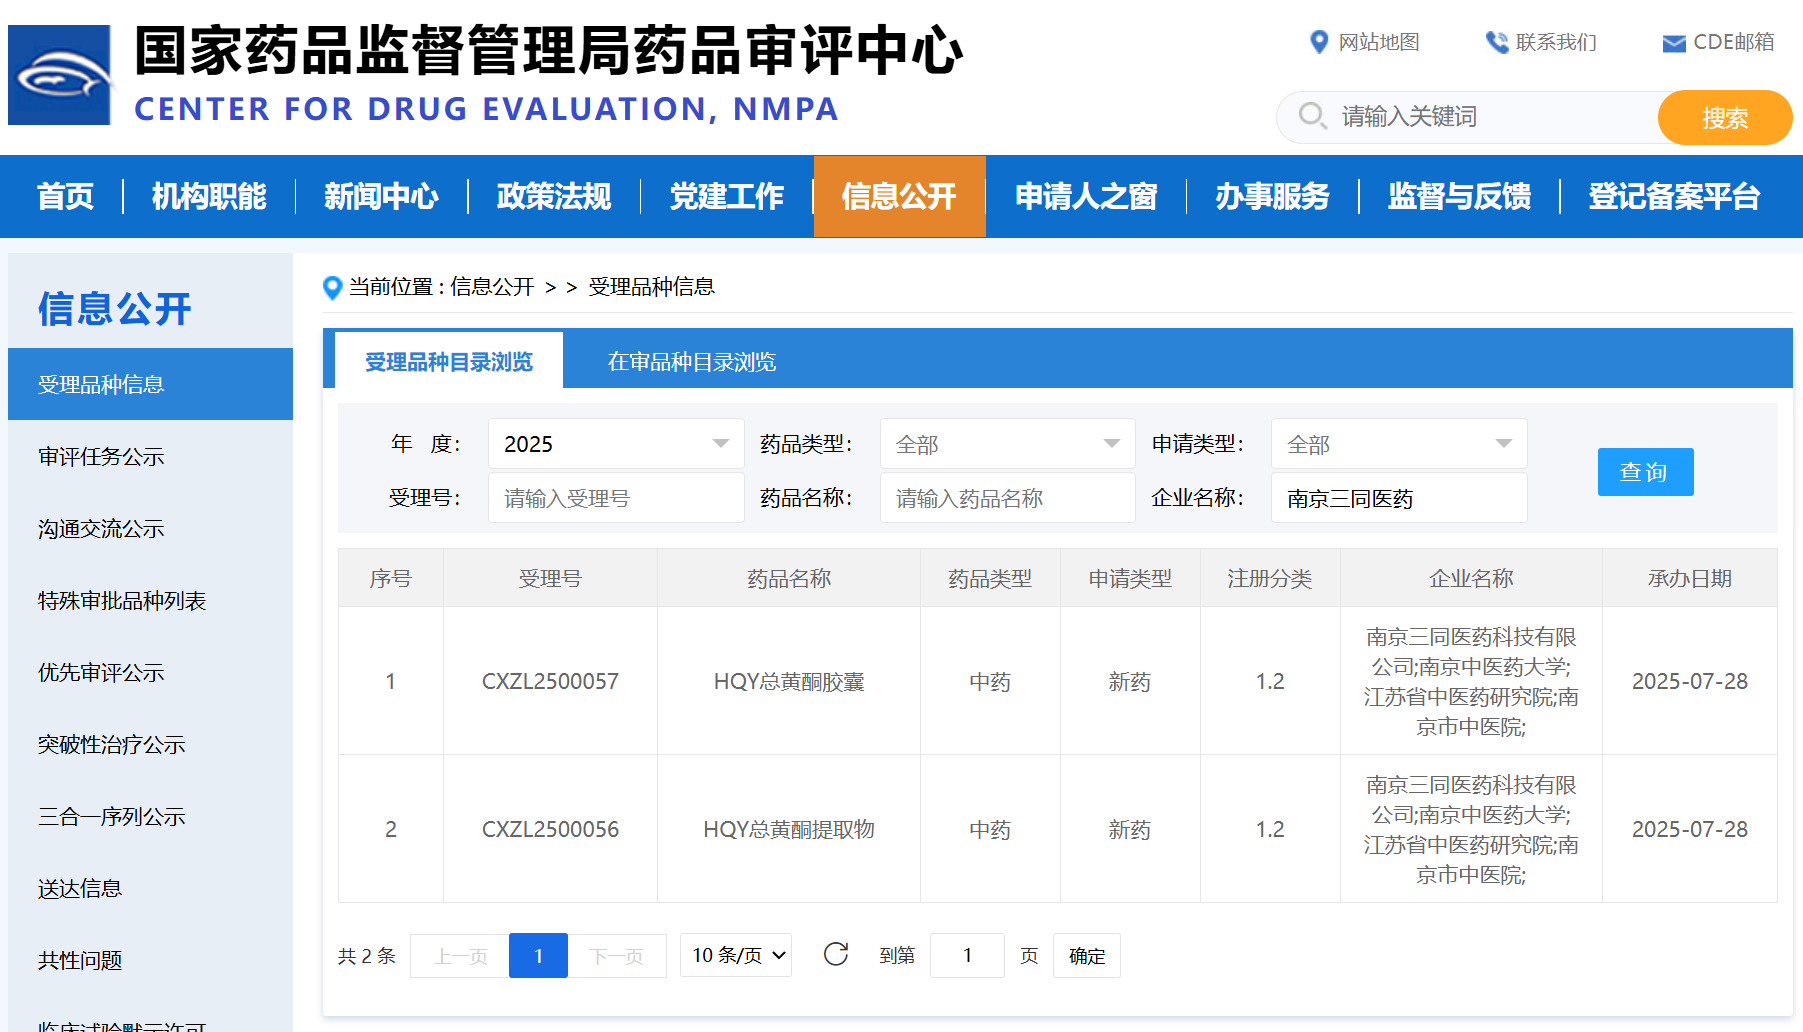Click the 受理号 input field

[615, 498]
